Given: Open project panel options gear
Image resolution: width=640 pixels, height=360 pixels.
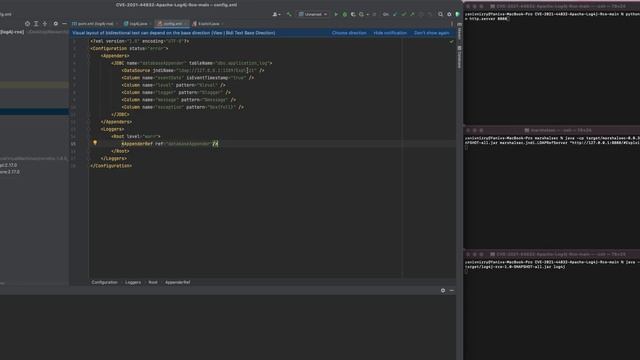Looking at the screenshot, I should (x=56, y=24).
